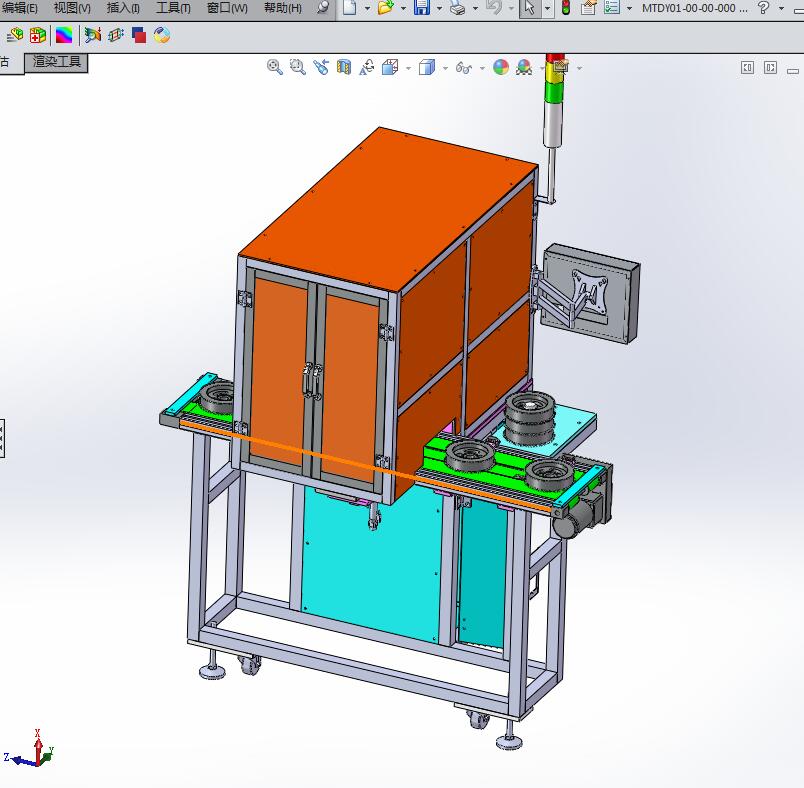Open the Options checklist icon
Viewport: 804px width, 788px height.
[x=612, y=7]
